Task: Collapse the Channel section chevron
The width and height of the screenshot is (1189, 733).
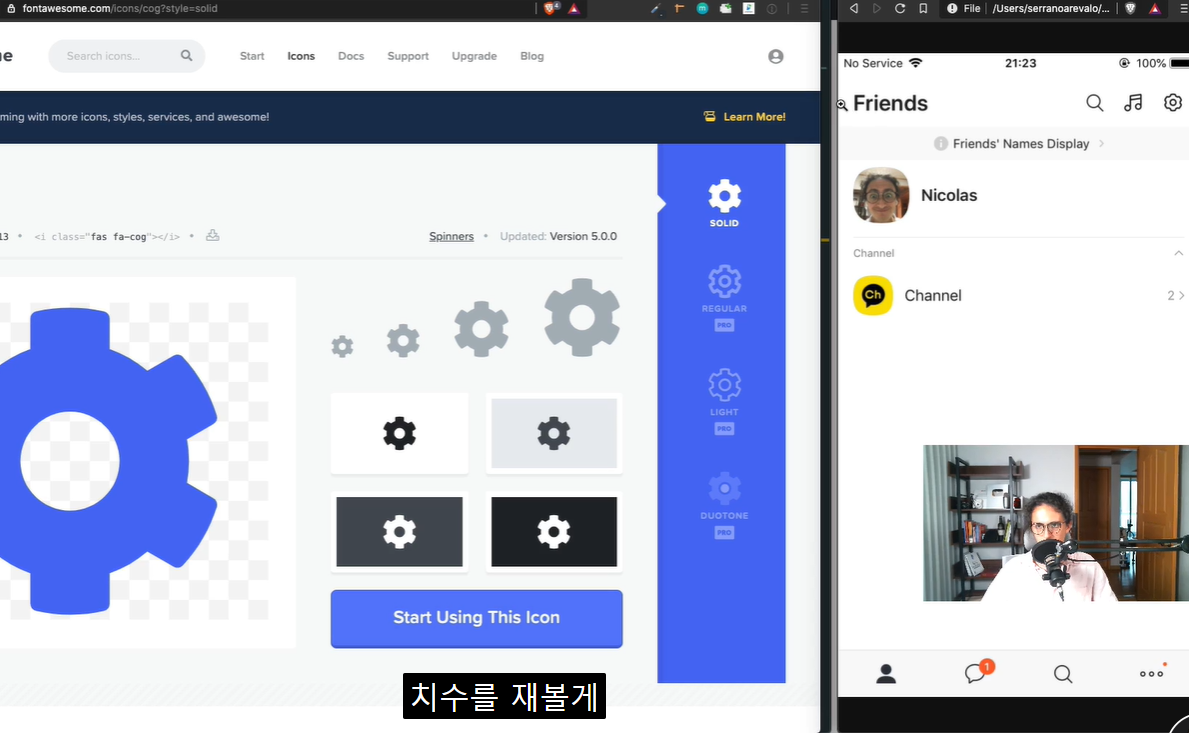Action: [x=1178, y=253]
